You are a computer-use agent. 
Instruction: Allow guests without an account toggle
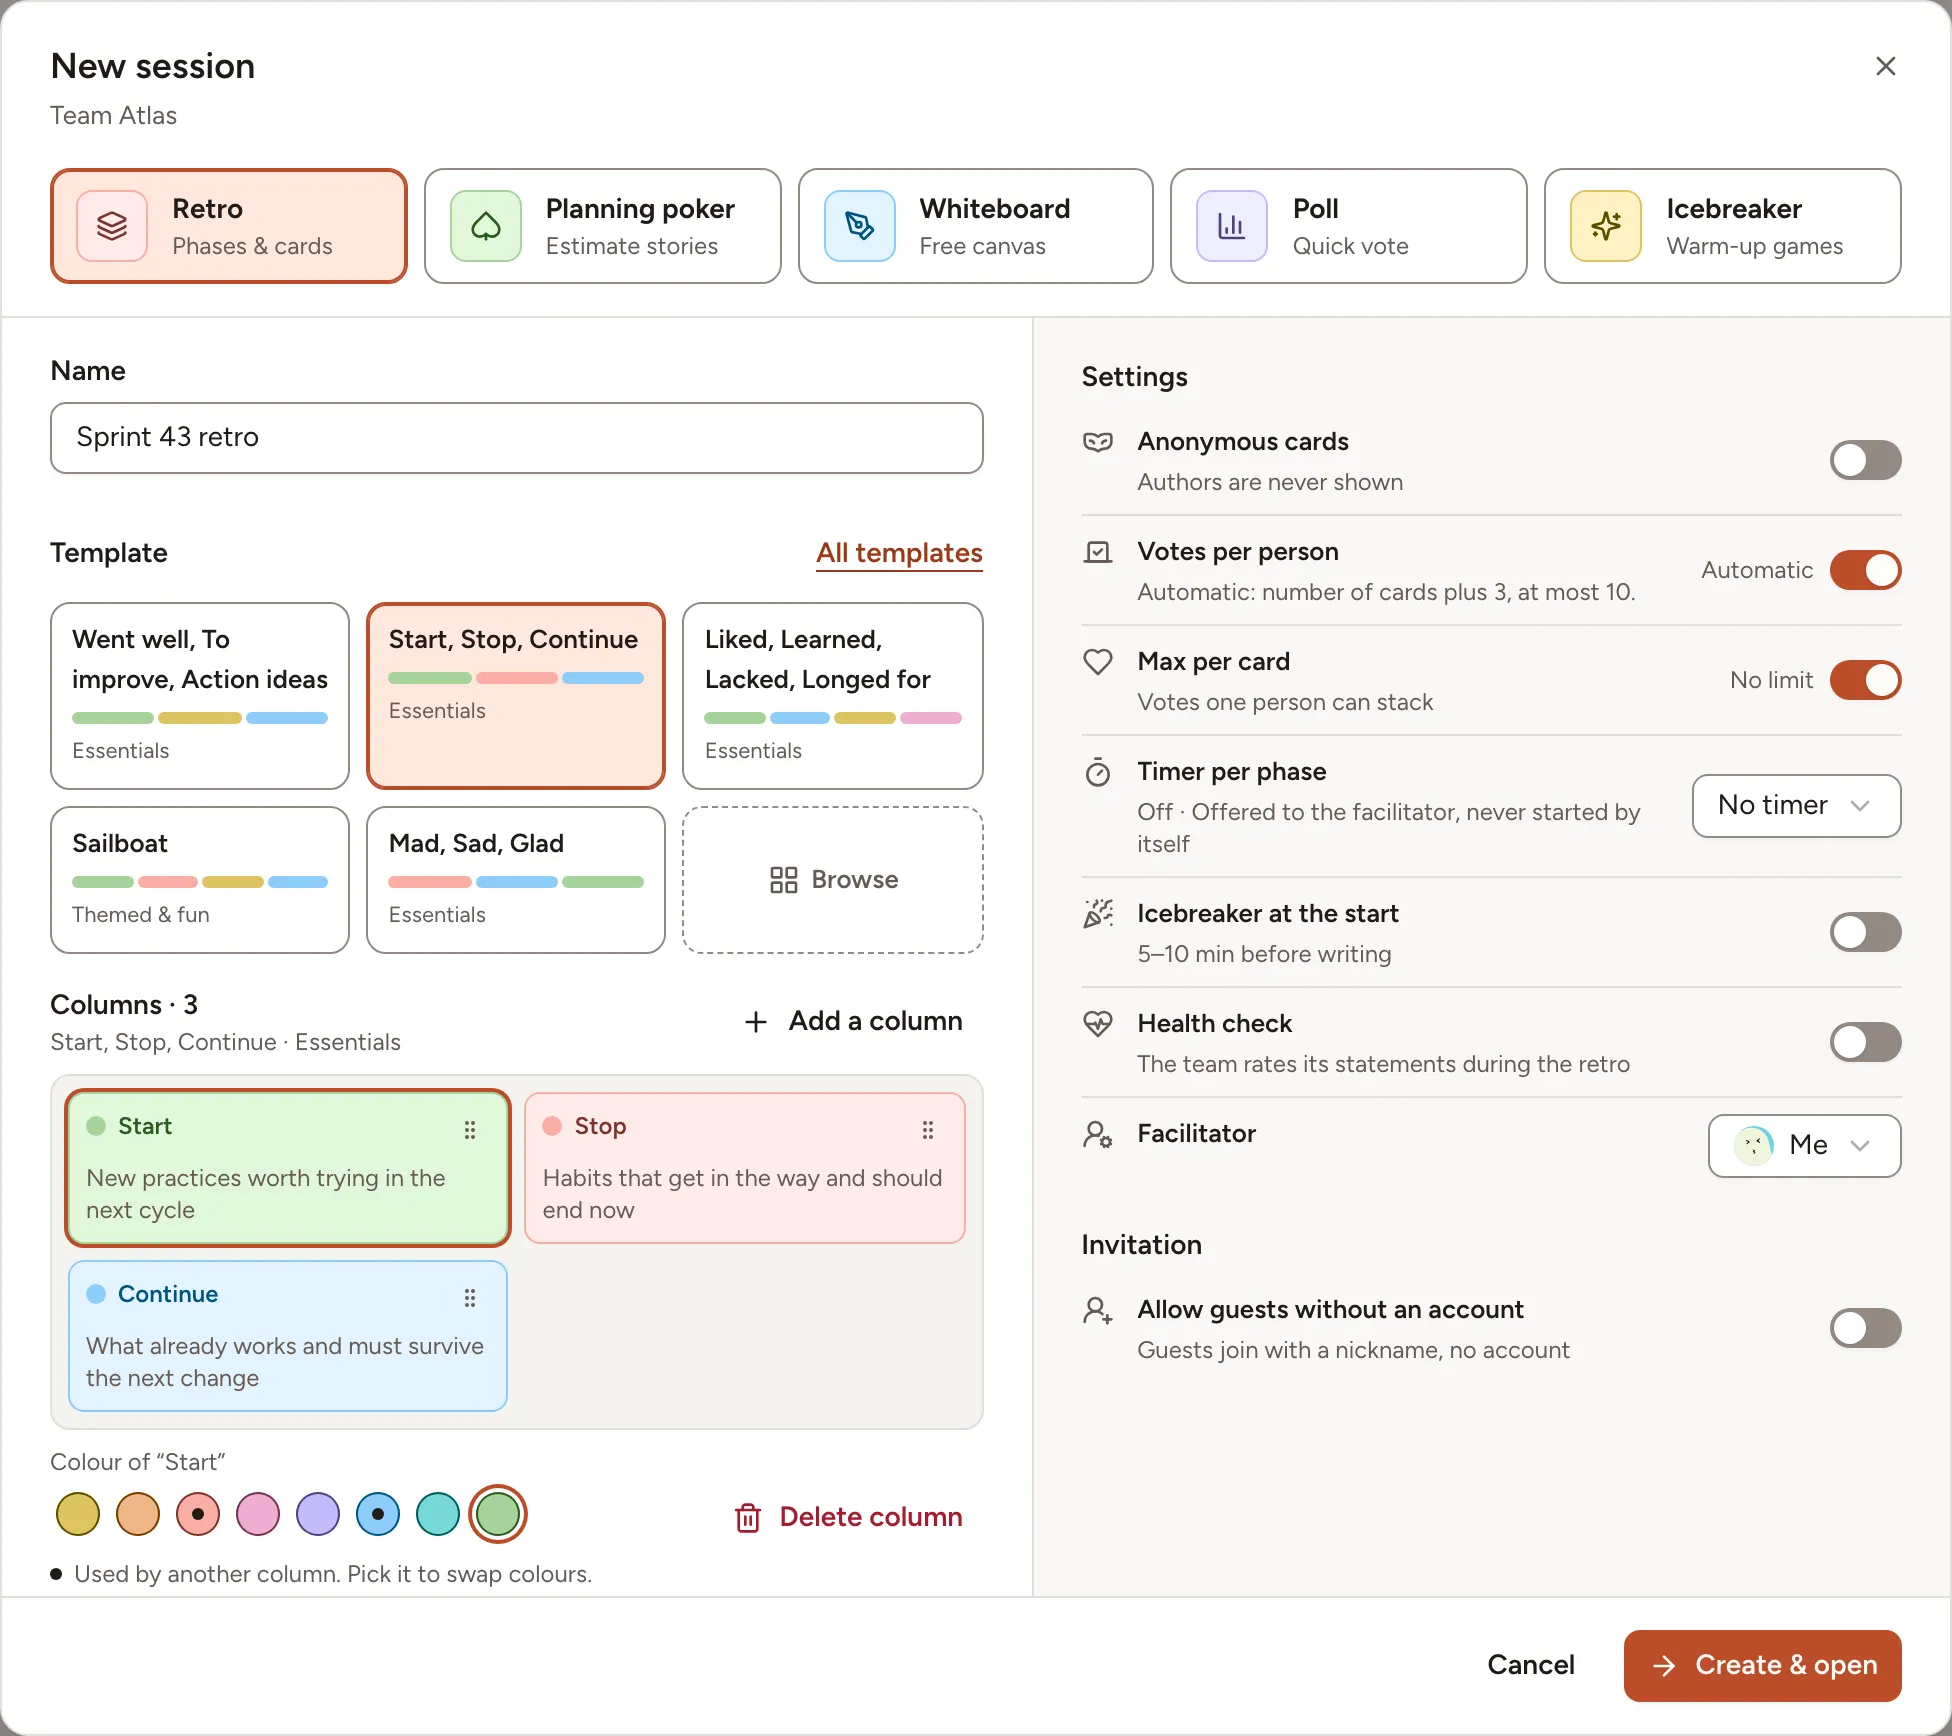(1865, 1328)
